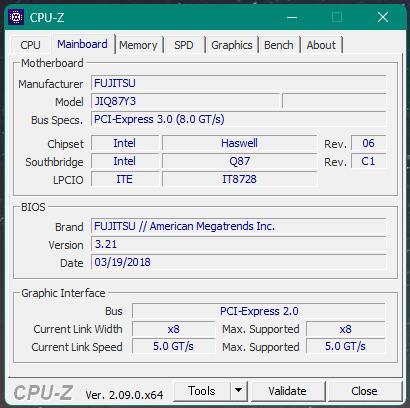Image resolution: width=410 pixels, height=408 pixels.
Task: Click the Model field JIQ87Y3
Action: tap(185, 101)
